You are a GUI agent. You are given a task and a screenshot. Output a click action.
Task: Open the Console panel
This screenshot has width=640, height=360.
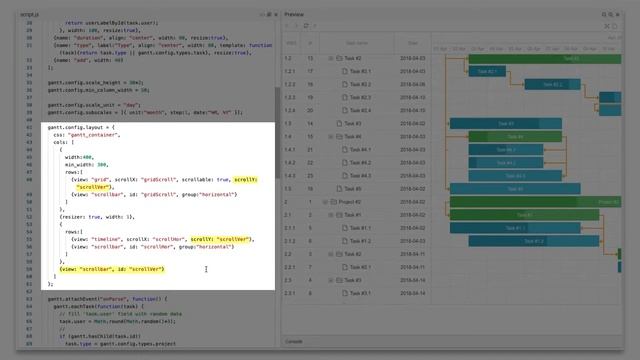coord(293,341)
